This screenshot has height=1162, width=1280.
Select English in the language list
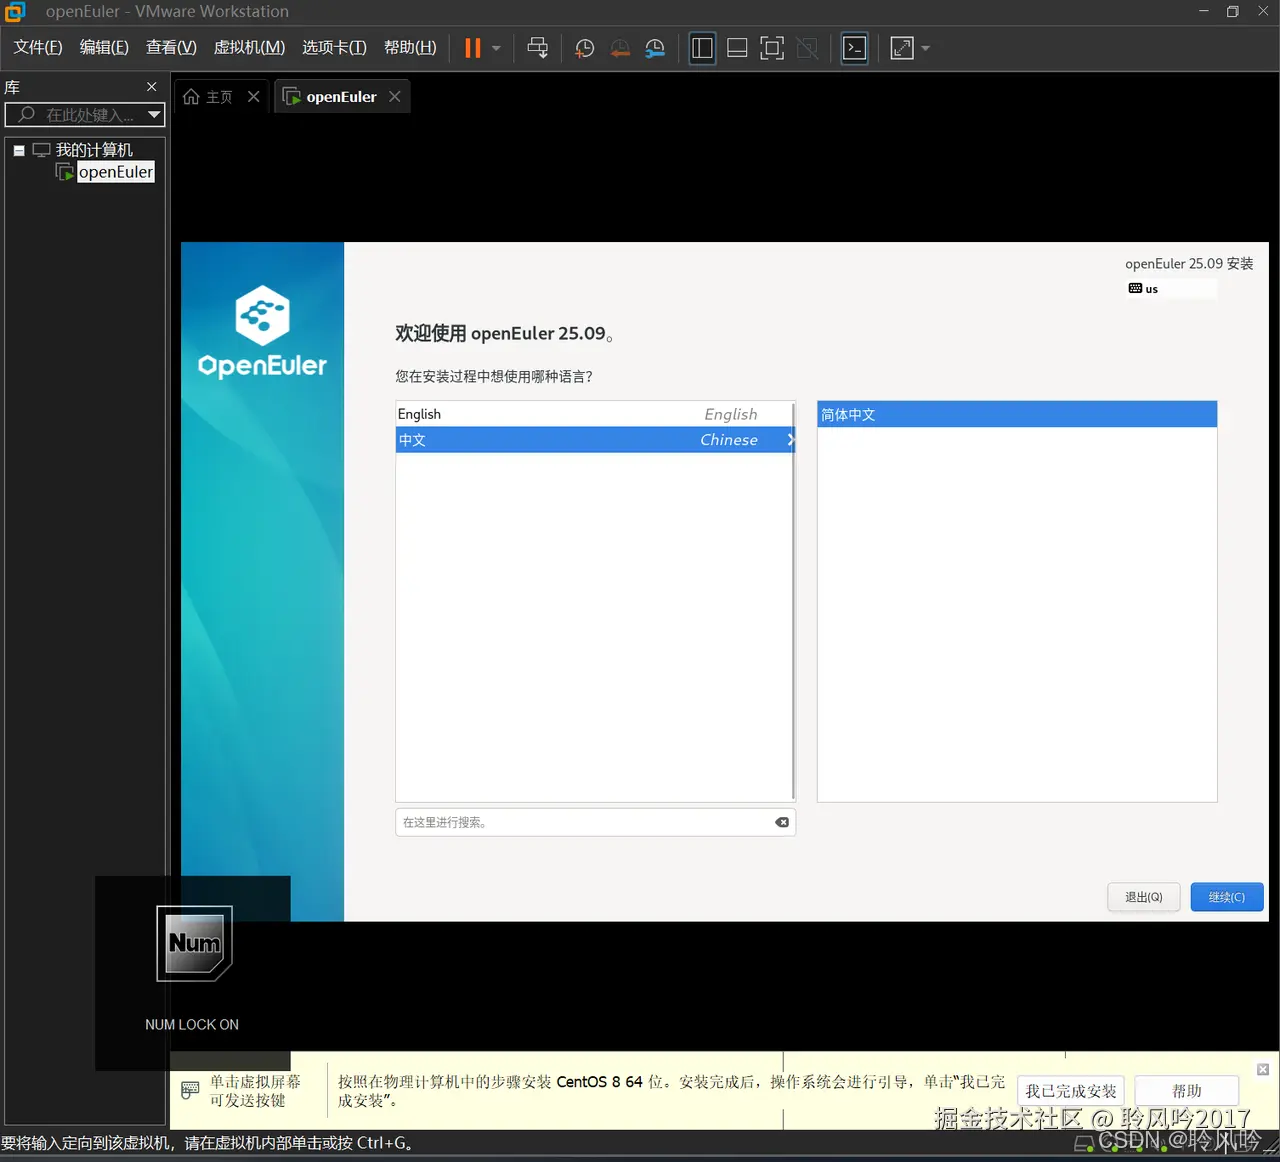594,414
